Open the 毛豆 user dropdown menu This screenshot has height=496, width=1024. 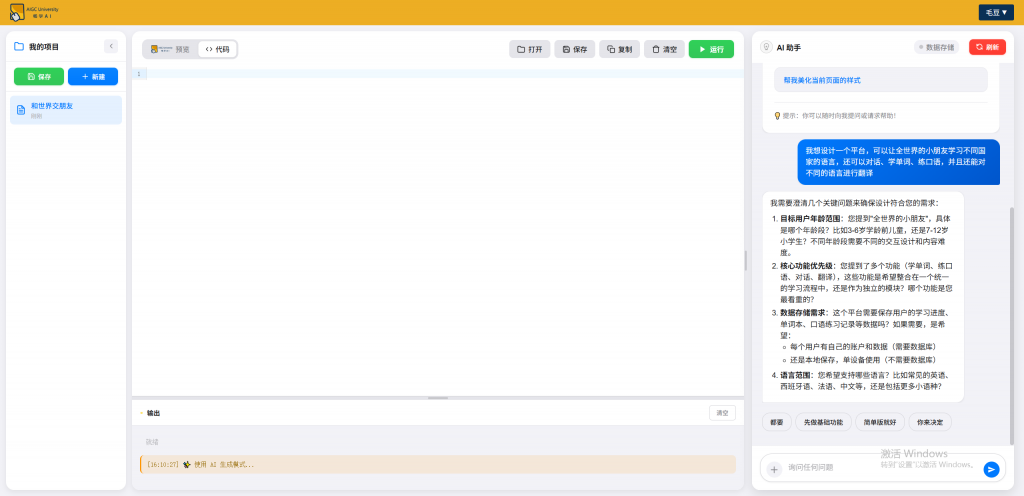[996, 12]
